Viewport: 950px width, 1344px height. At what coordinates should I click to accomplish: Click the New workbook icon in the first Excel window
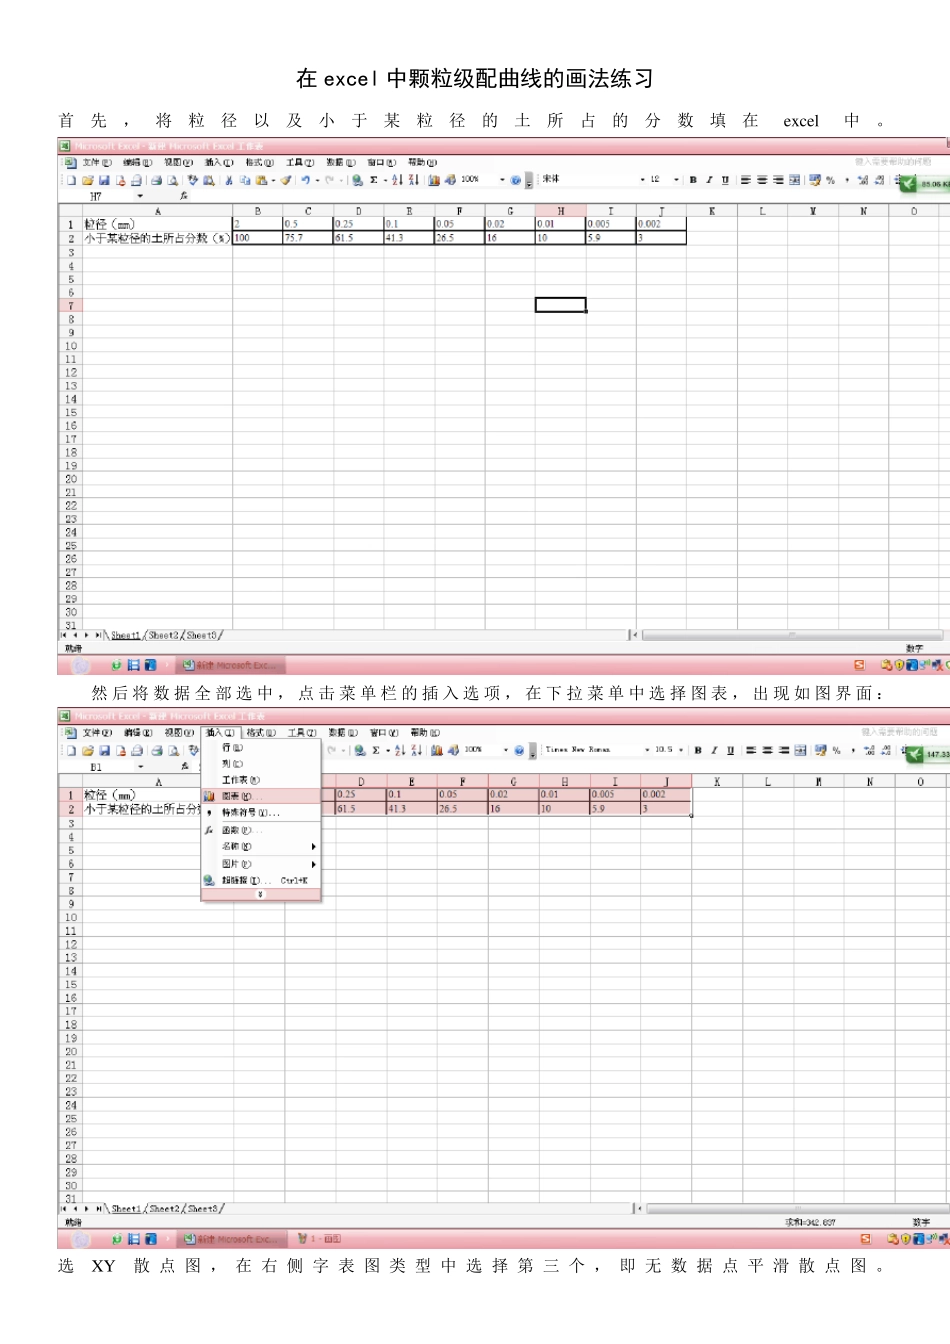pyautogui.click(x=72, y=180)
